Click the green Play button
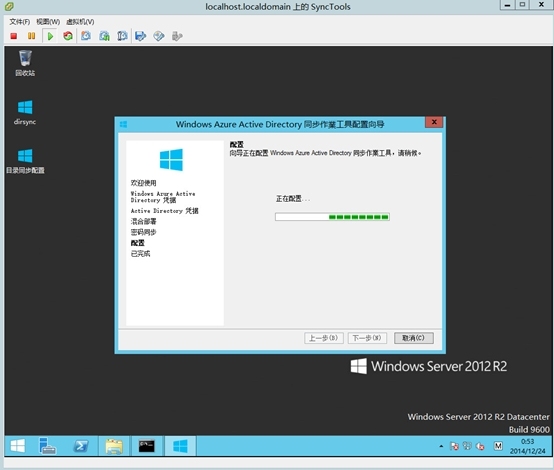 (50, 36)
